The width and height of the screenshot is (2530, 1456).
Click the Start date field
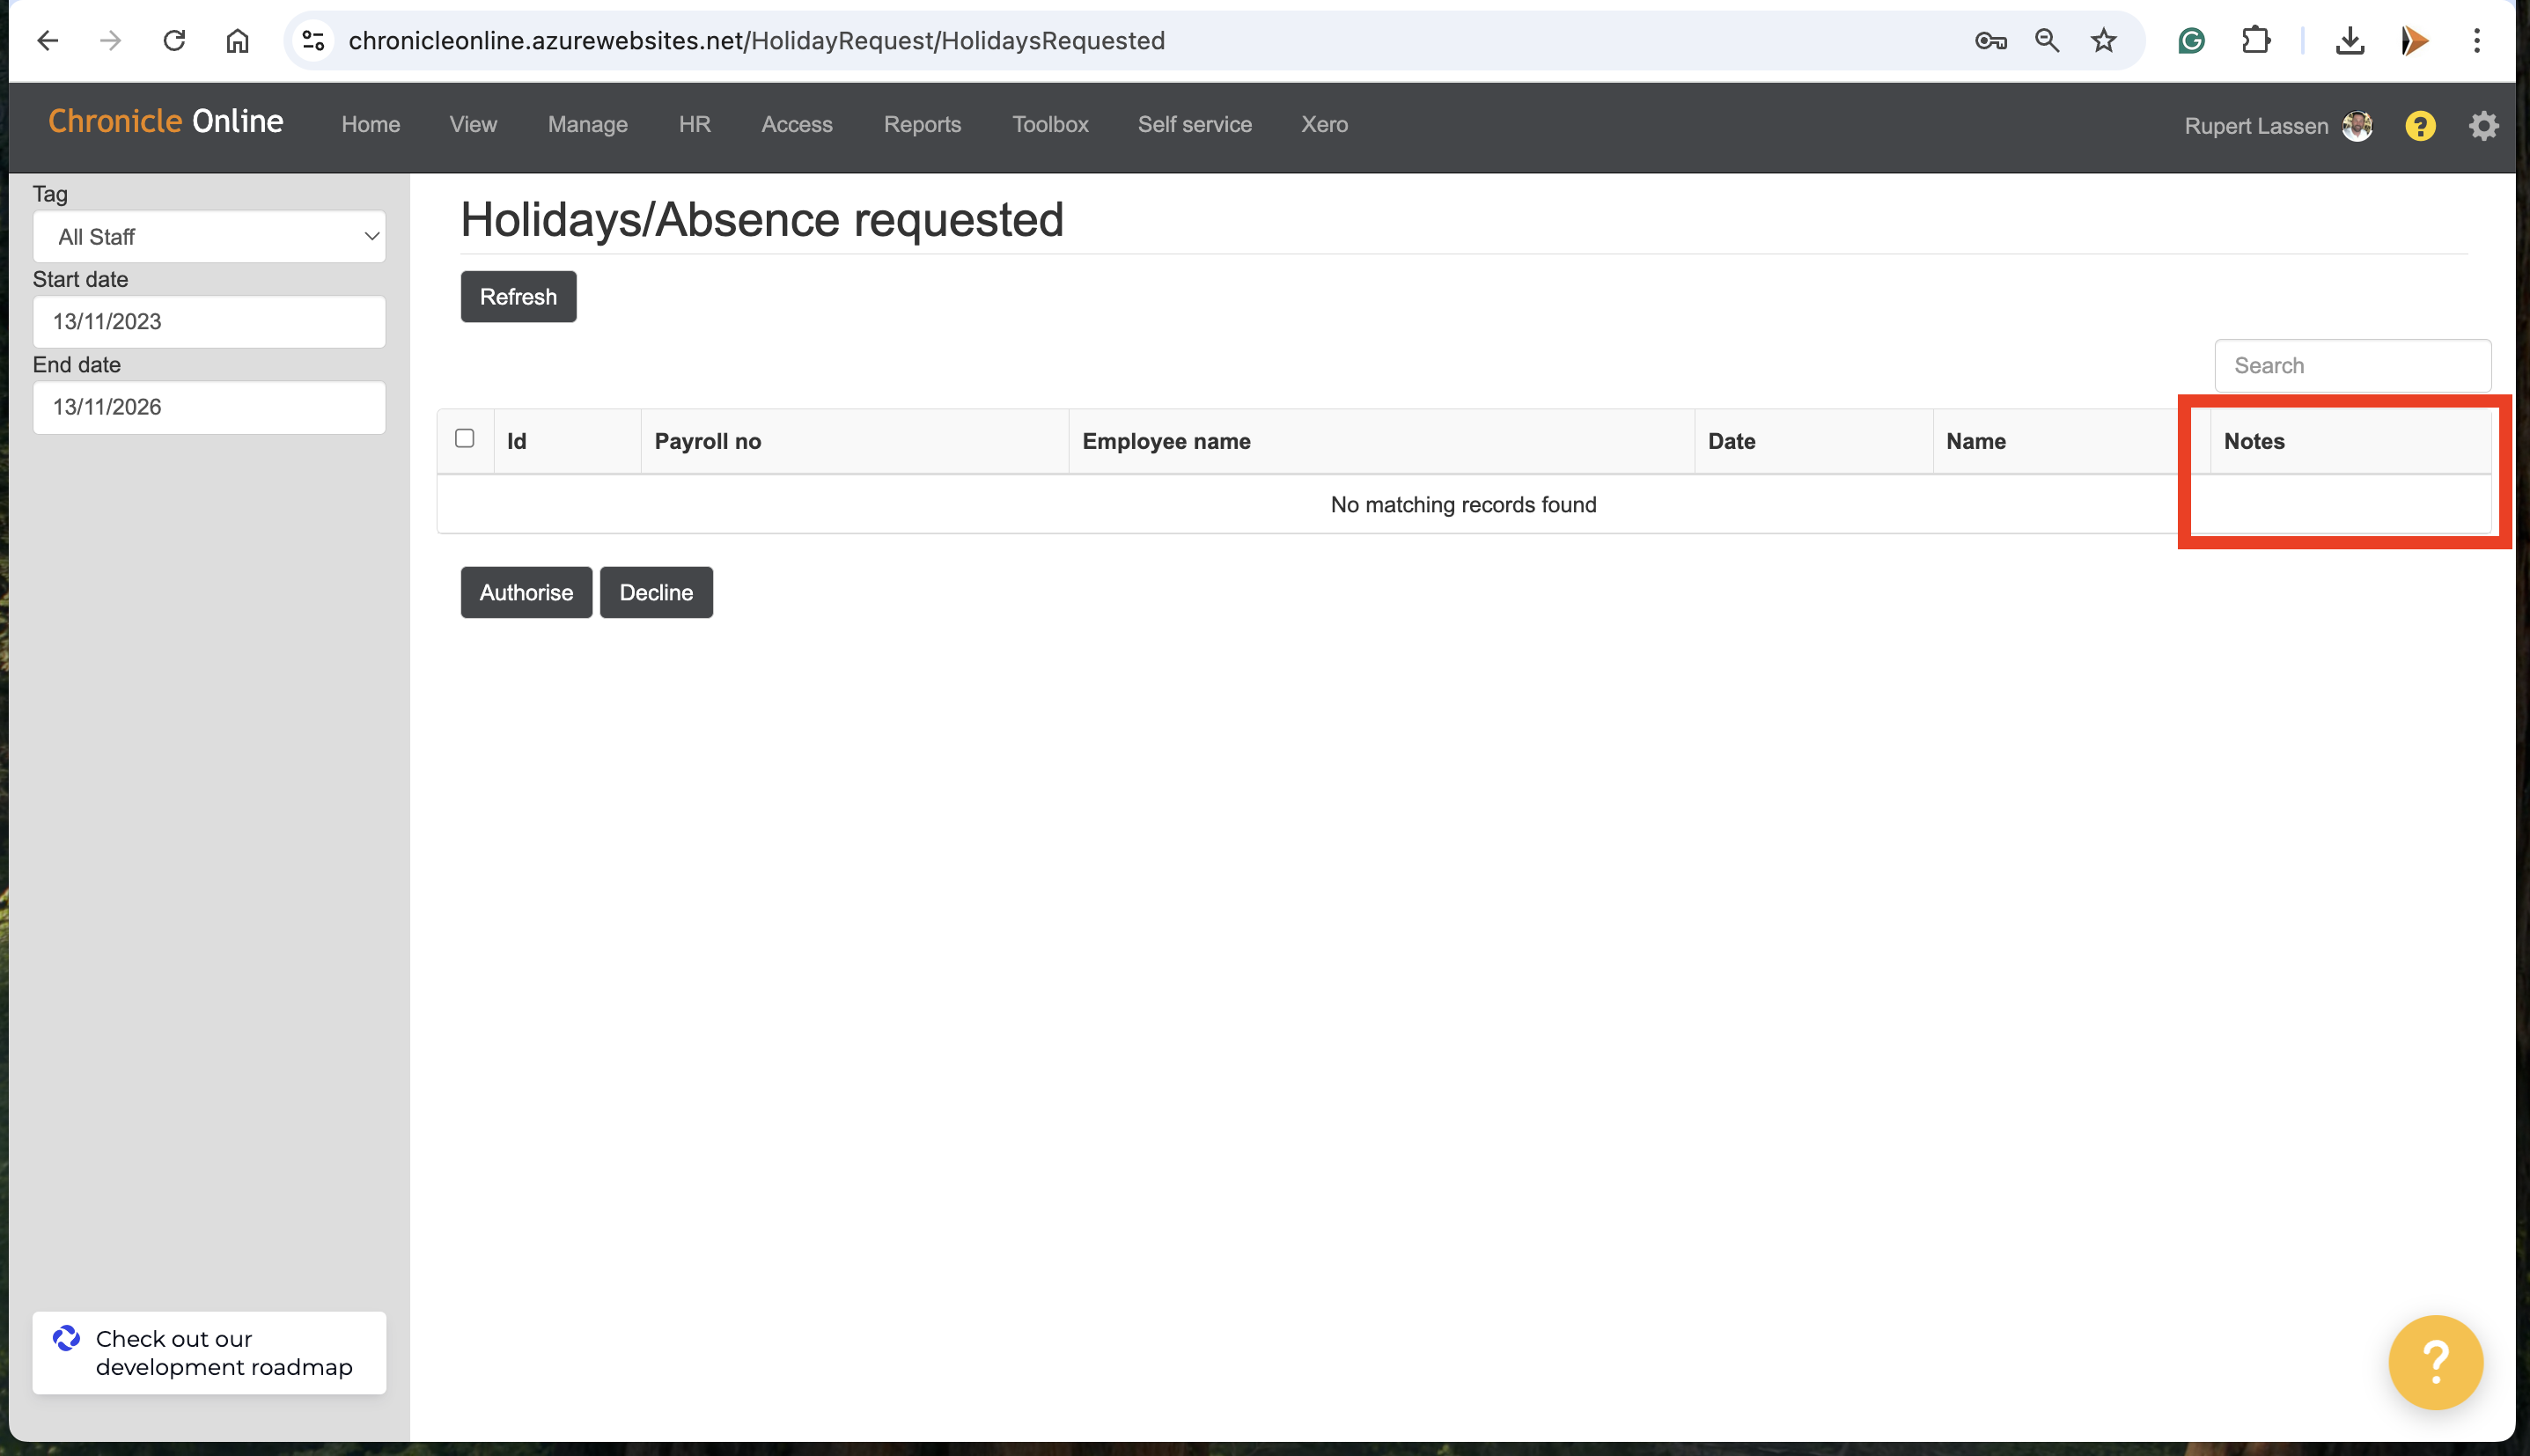click(x=209, y=322)
